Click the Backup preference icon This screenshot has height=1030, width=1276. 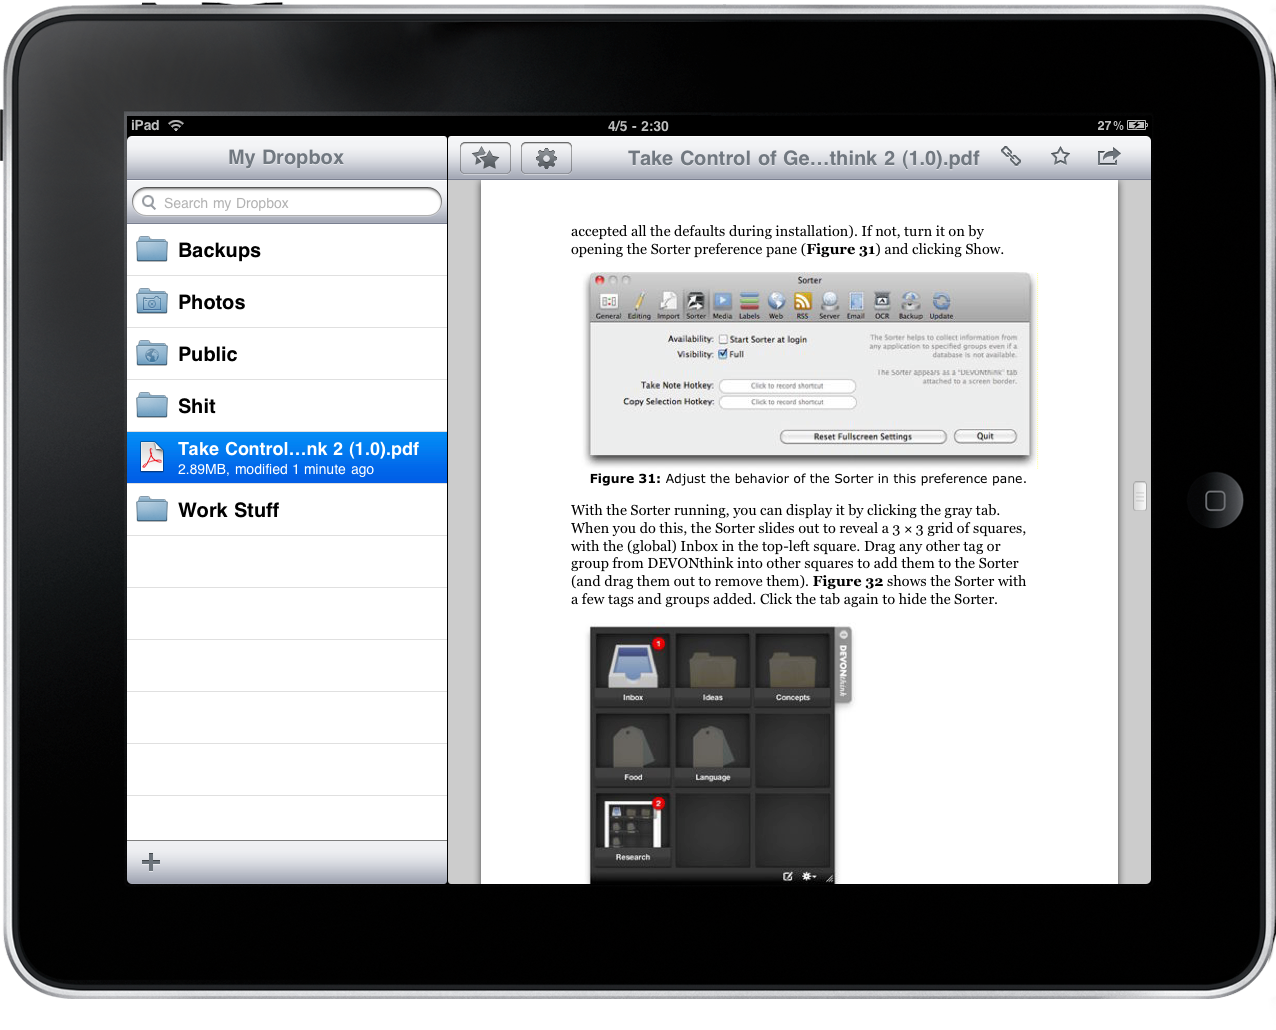(x=910, y=304)
